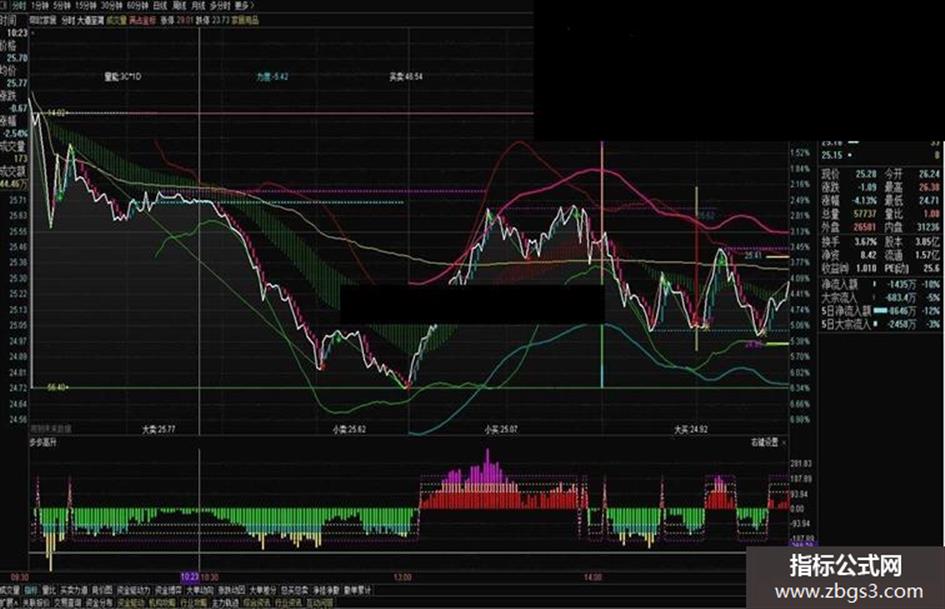Click the 5日大宗流入 row
This screenshot has height=609, width=945.
click(x=881, y=324)
